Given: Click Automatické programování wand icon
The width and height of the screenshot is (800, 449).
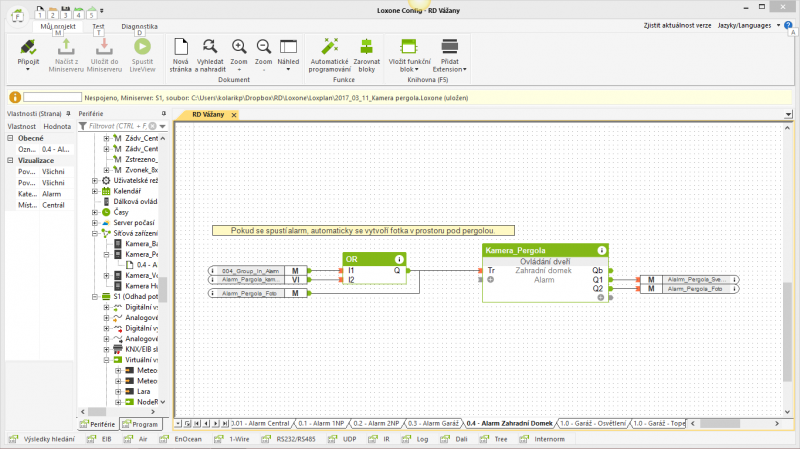Looking at the screenshot, I should [x=329, y=47].
